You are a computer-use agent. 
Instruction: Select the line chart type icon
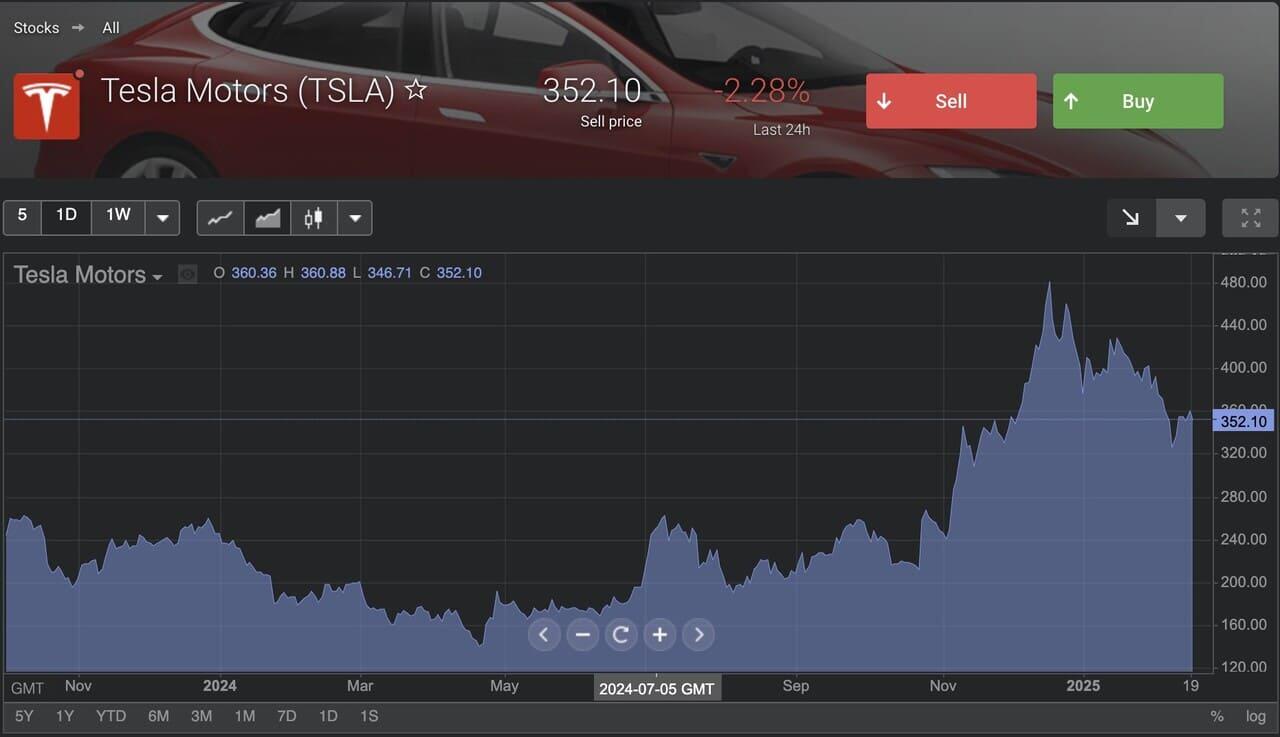(x=220, y=217)
